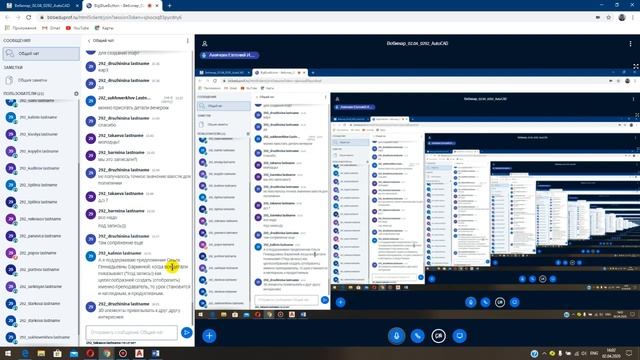
Task: Select the Общий чат entry in the sidebar
Action: pyautogui.click(x=41, y=53)
